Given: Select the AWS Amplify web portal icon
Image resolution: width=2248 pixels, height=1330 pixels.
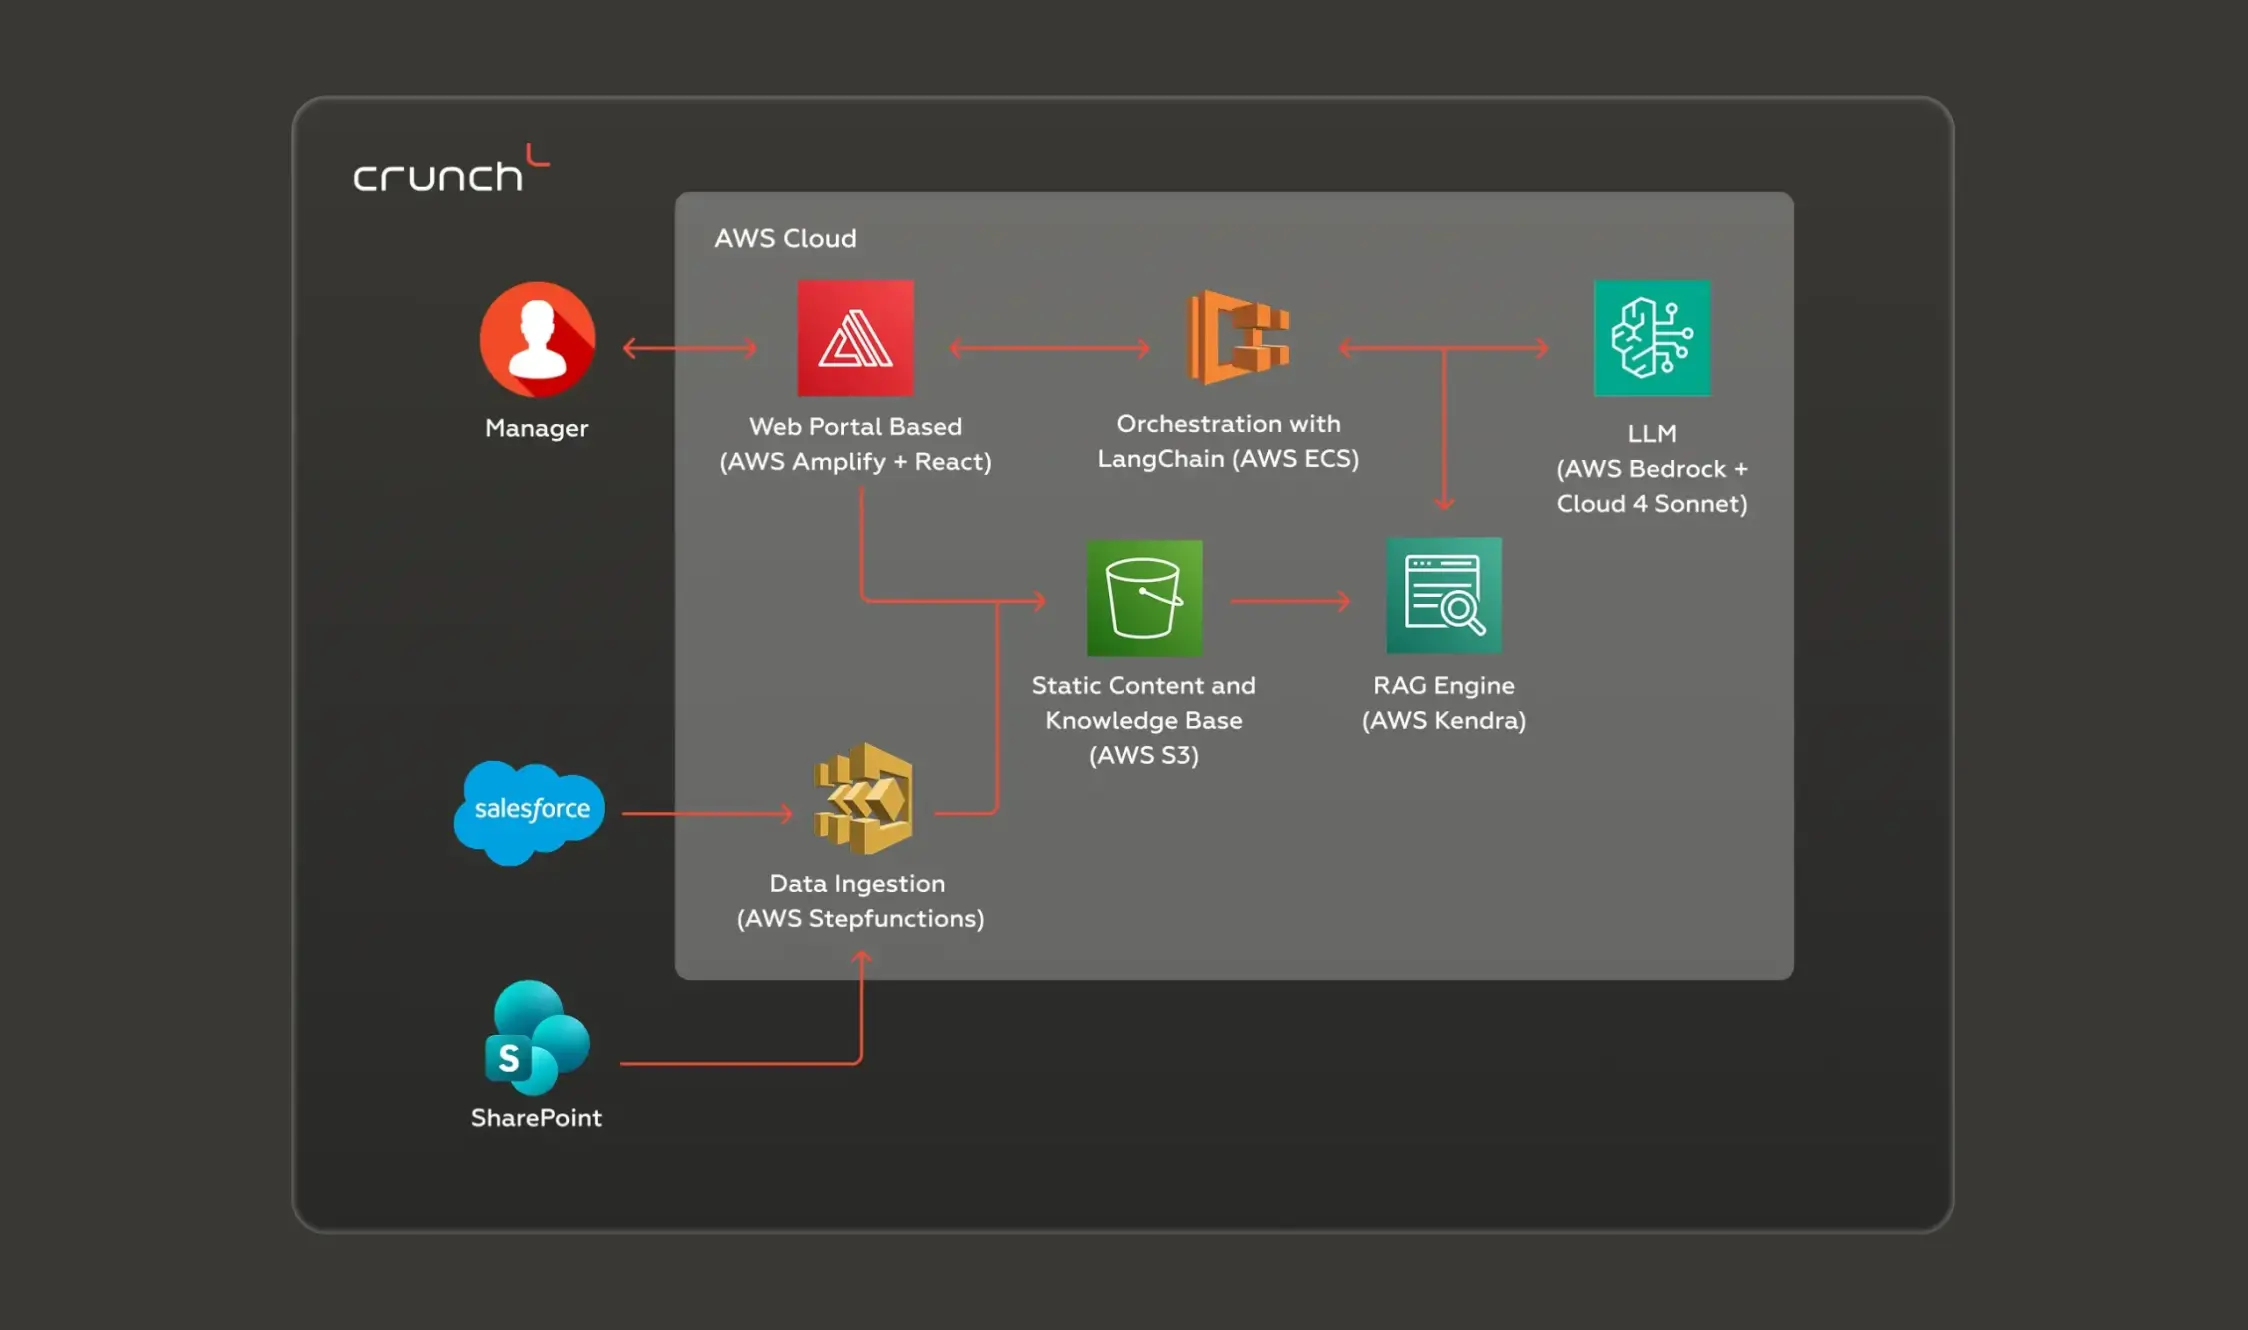Looking at the screenshot, I should click(855, 338).
